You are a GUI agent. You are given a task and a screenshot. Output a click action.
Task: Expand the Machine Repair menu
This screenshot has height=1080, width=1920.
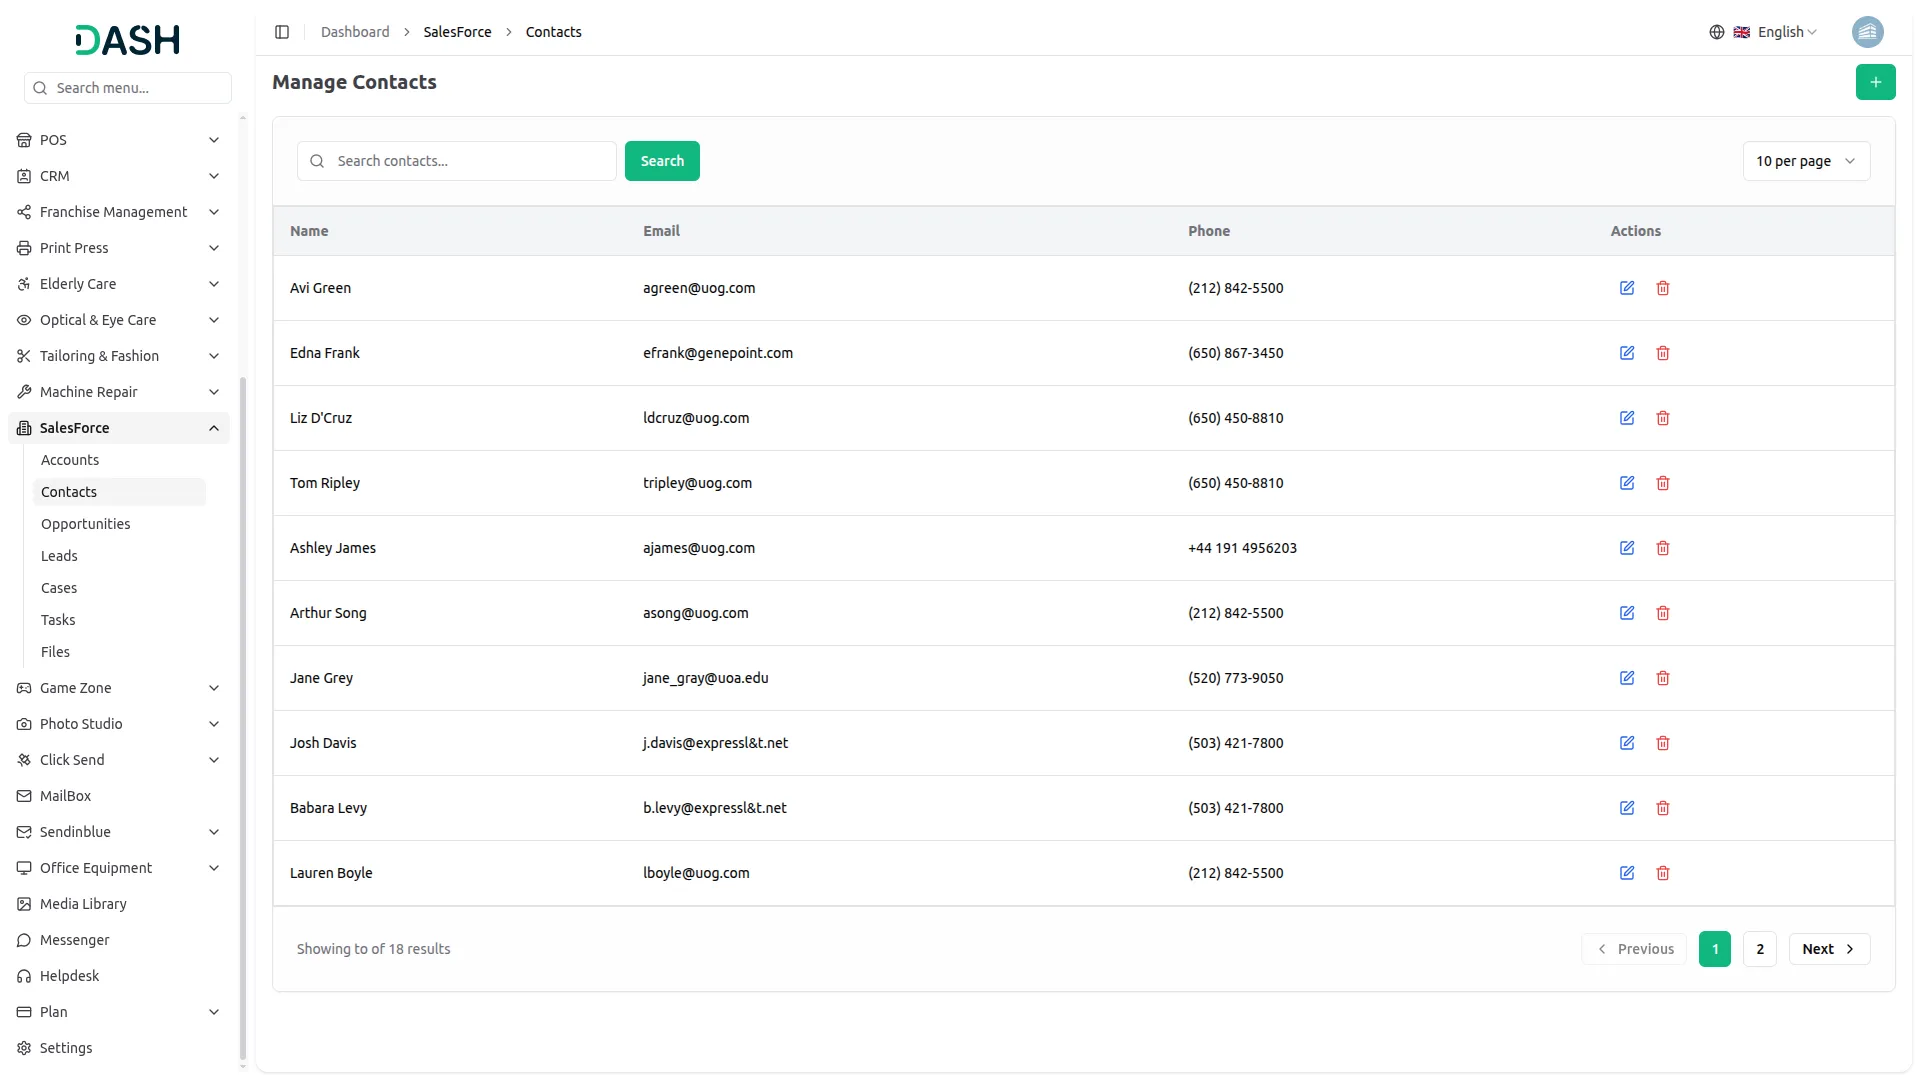[119, 392]
